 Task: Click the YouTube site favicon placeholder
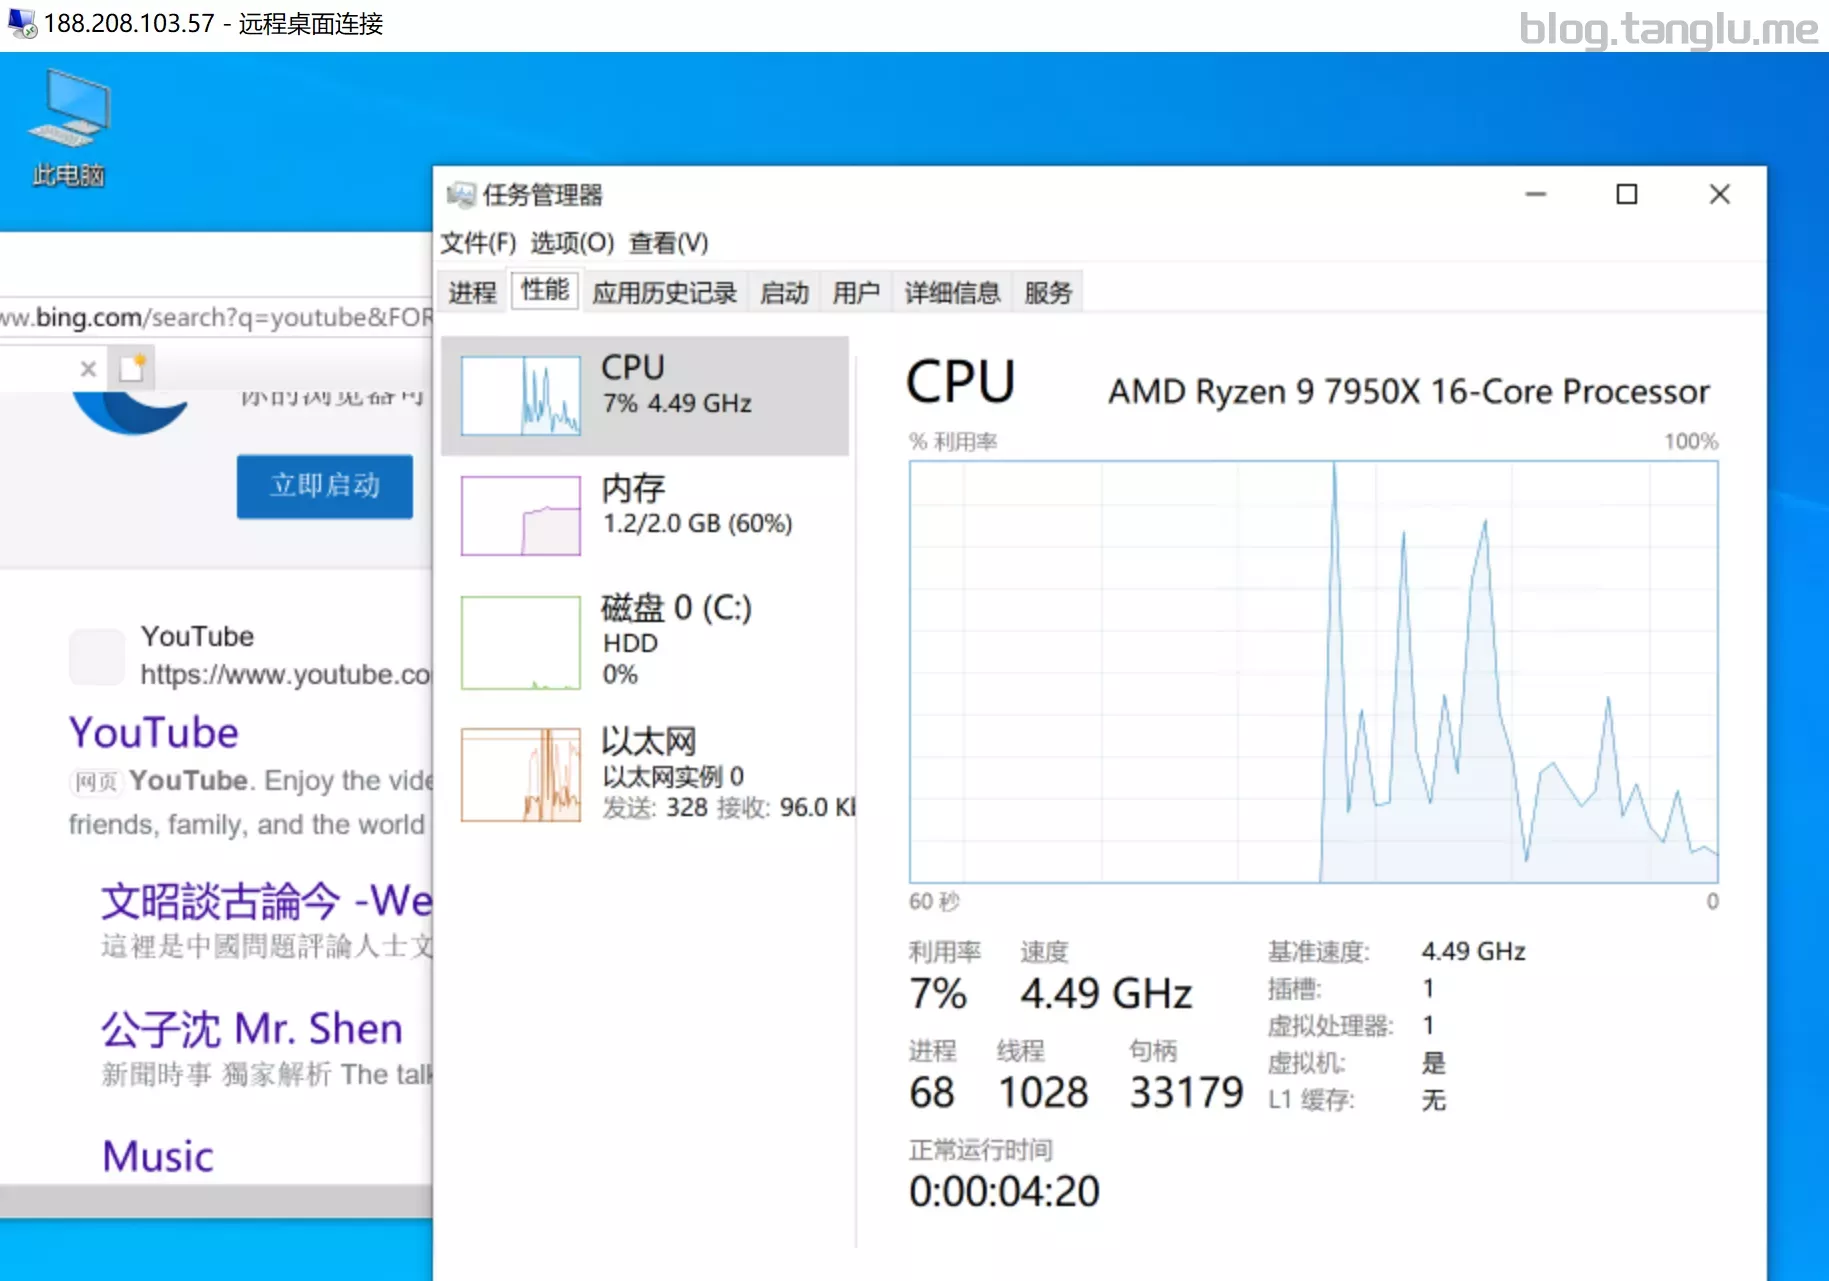tap(97, 656)
